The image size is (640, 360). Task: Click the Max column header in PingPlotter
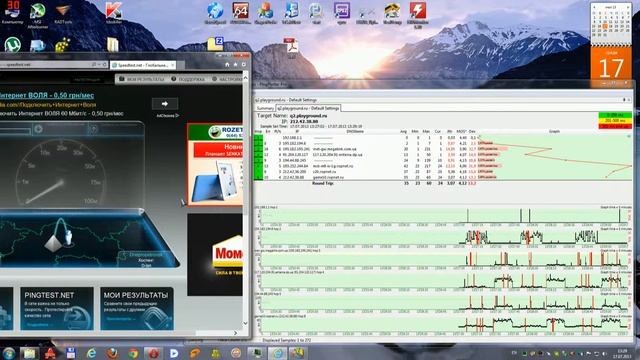426,131
